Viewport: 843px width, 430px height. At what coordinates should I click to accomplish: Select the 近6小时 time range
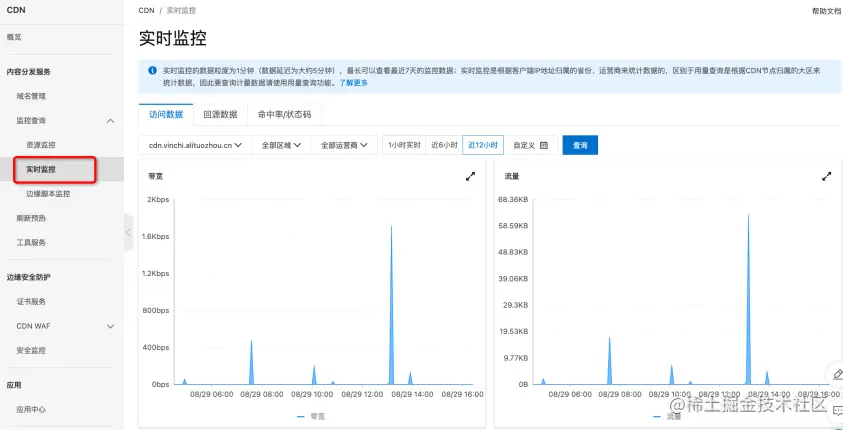[x=444, y=145]
